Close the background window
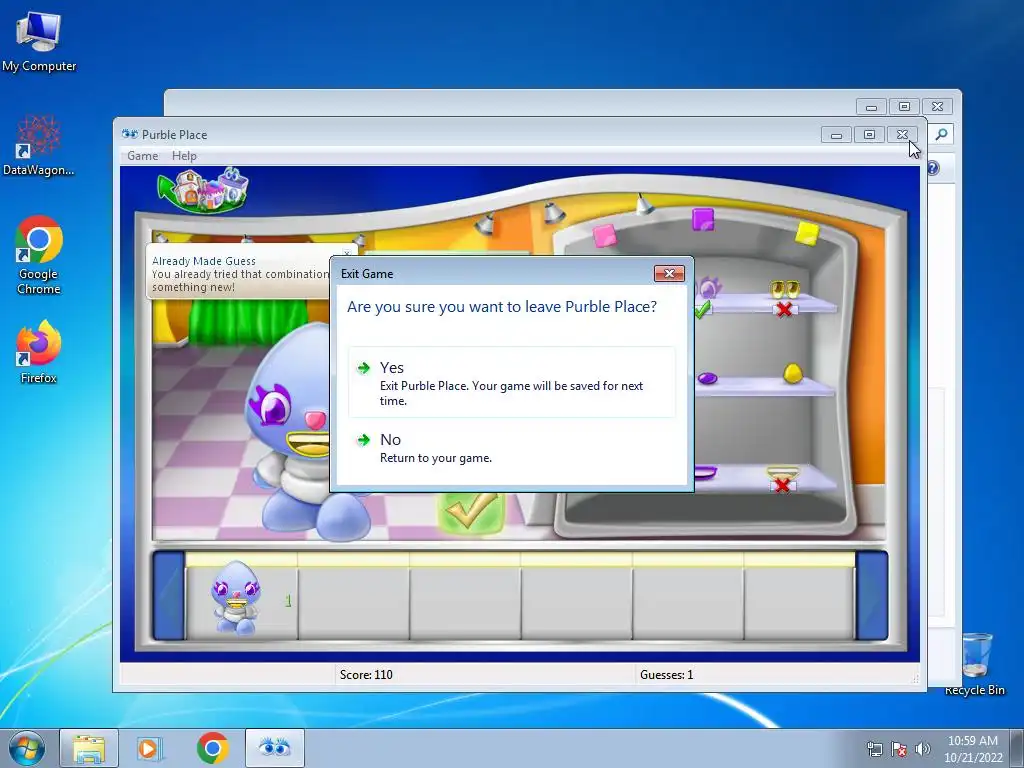 [937, 106]
